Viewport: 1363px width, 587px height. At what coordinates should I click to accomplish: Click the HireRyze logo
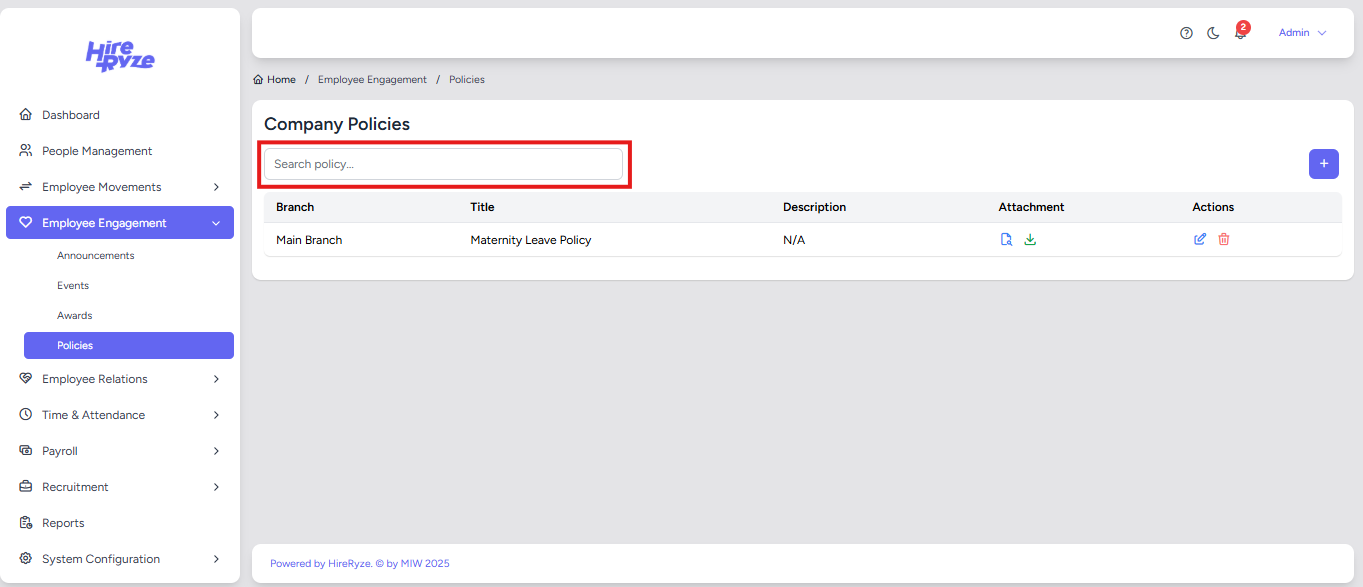[120, 56]
